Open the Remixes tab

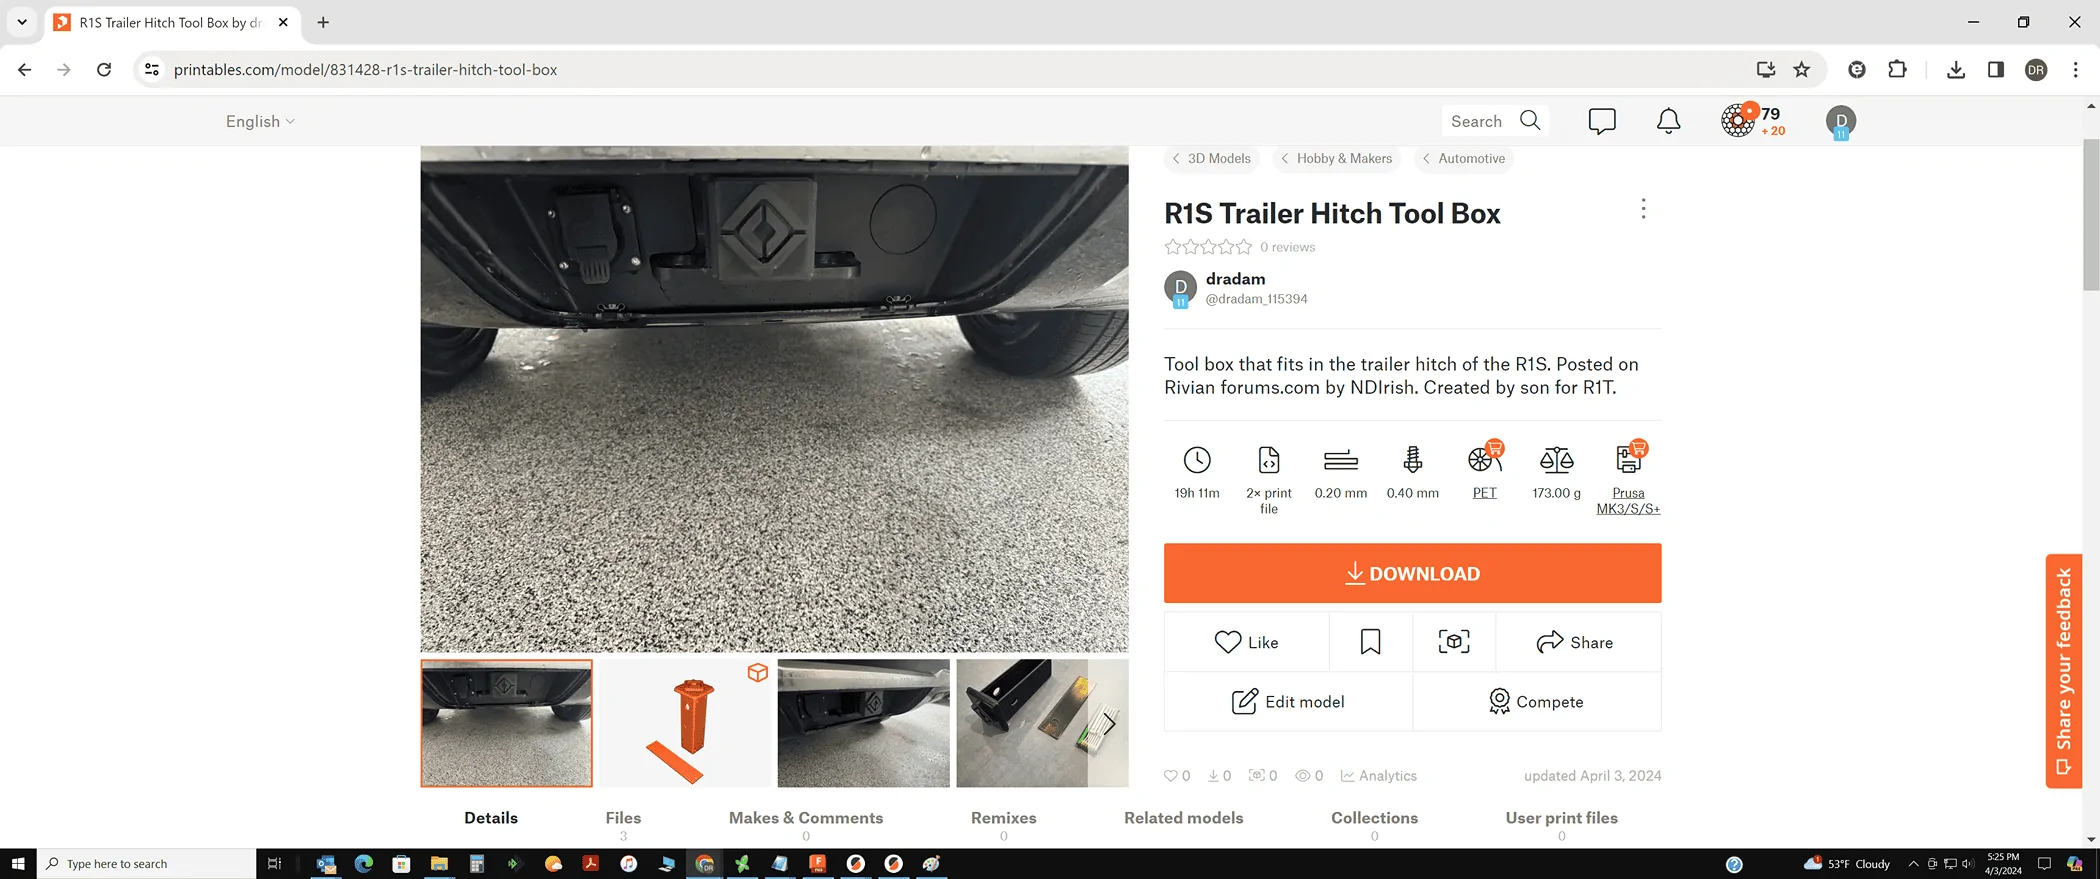pos(1003,817)
